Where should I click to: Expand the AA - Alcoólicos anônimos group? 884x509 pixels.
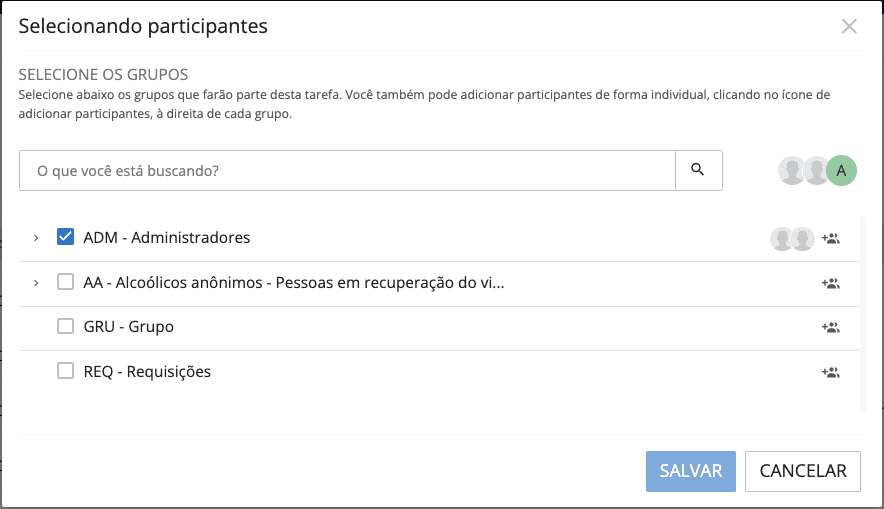click(36, 283)
